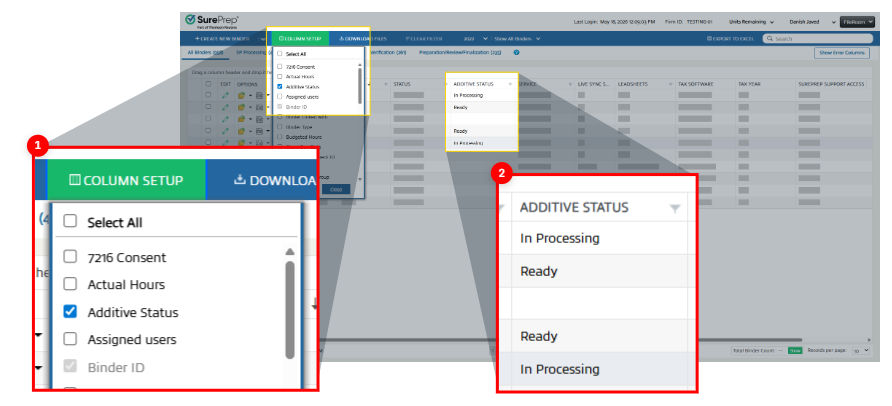
Task: Click the scroll-up arrow in magnified column list
Action: [x=290, y=252]
